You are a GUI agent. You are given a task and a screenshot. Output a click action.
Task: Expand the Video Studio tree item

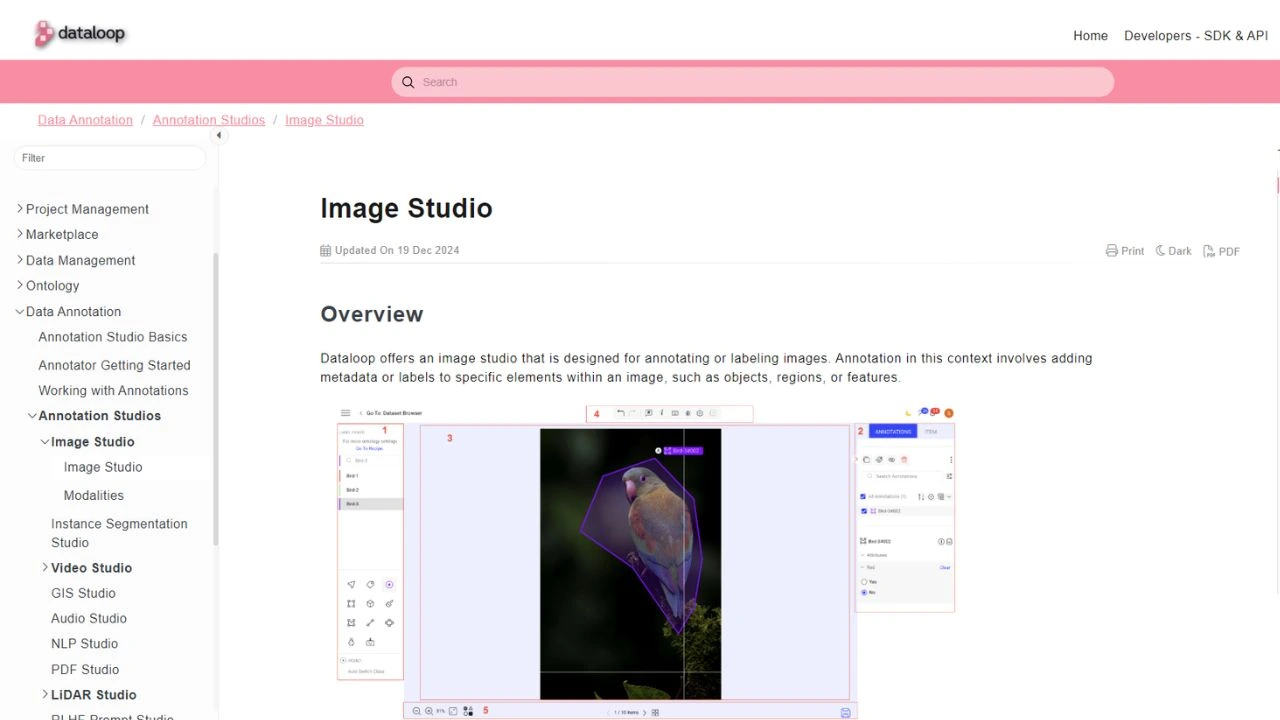point(45,568)
